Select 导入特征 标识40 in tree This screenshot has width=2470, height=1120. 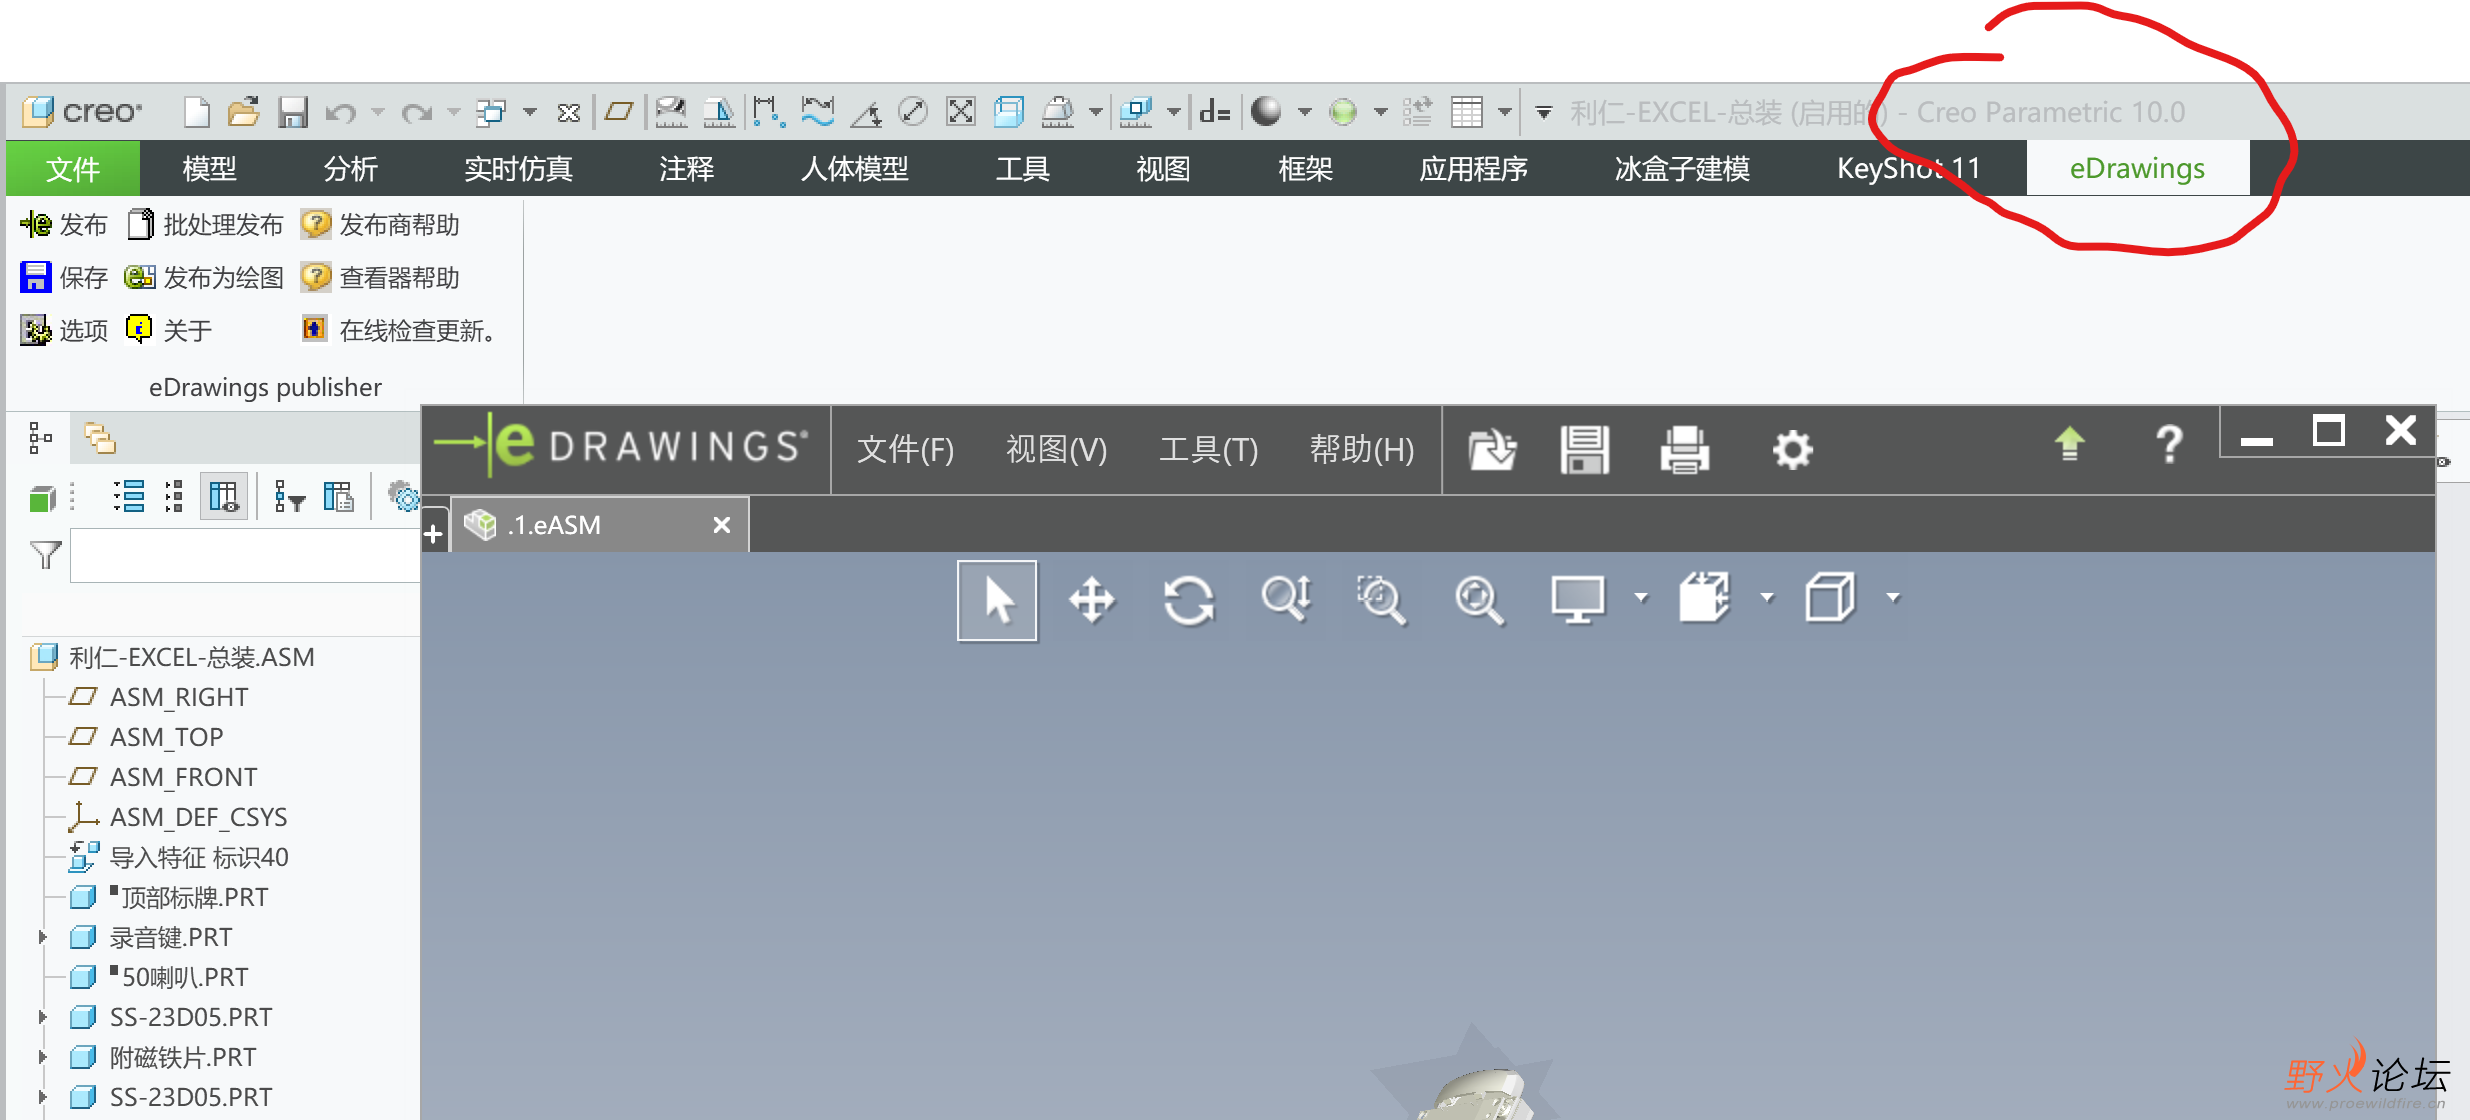(179, 857)
